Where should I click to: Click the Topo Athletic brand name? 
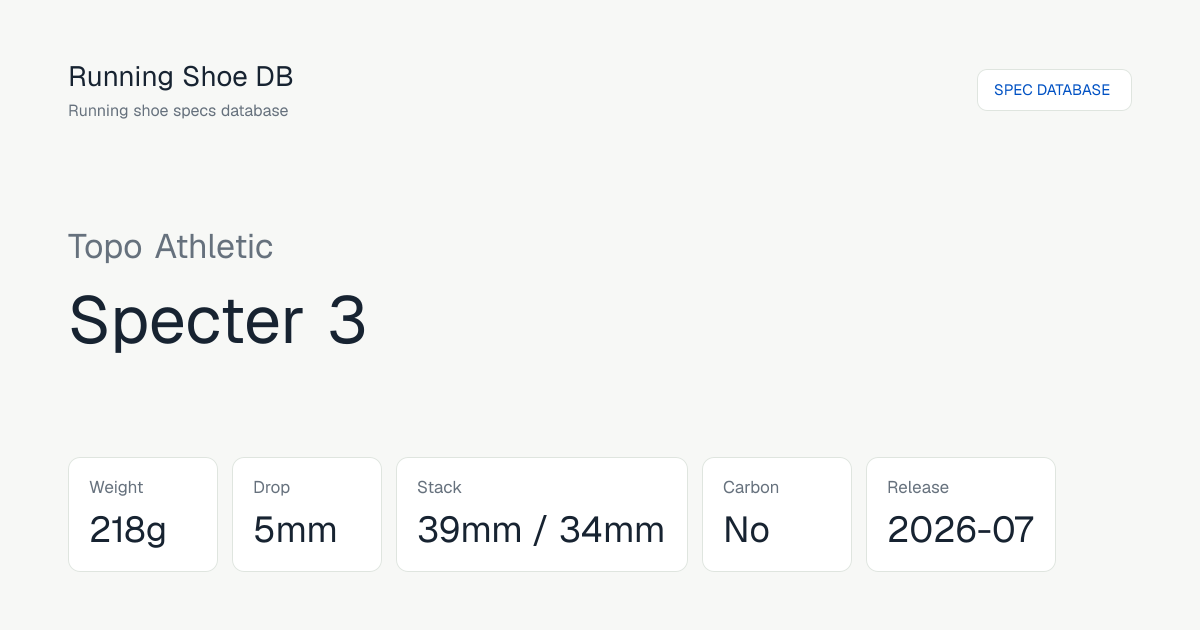(171, 246)
